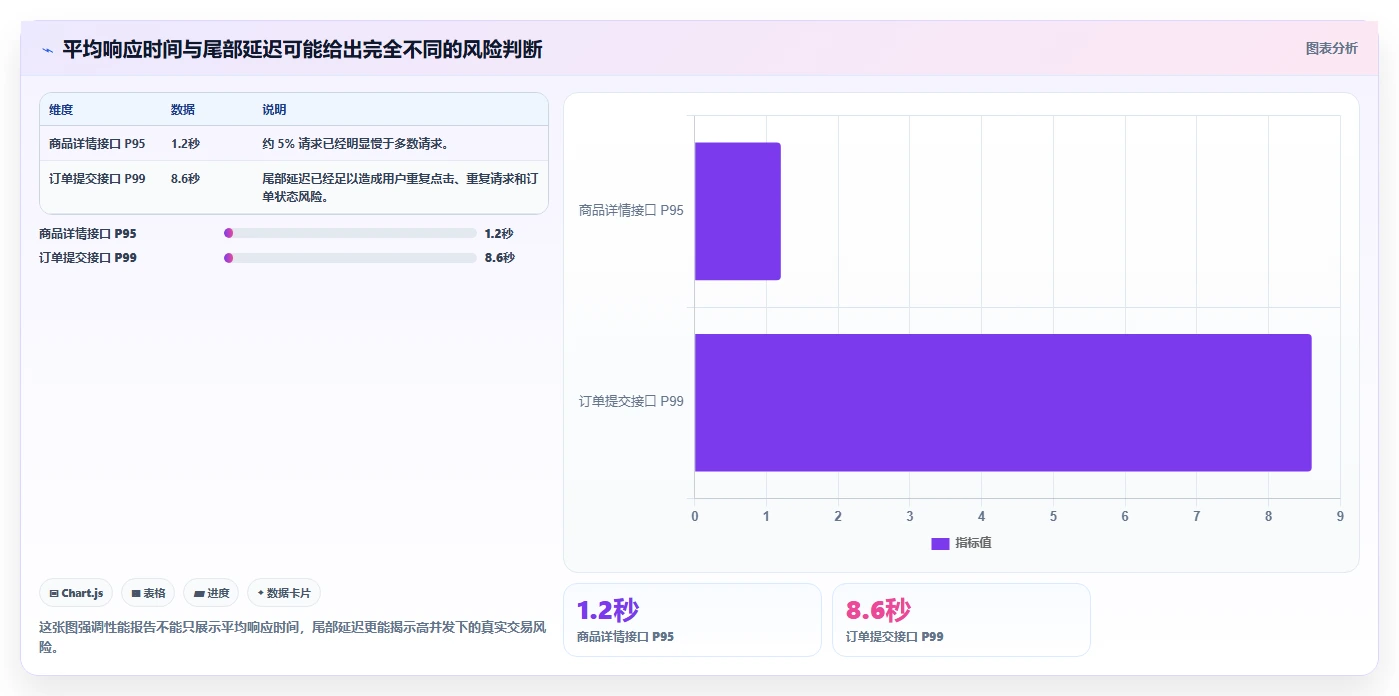Viewport: 1399px width, 696px height.
Task: Open the 1.2秒 data card
Action: (x=692, y=620)
